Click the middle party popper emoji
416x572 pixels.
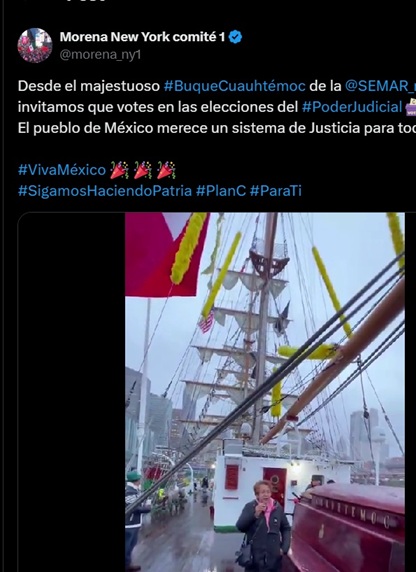point(143,170)
